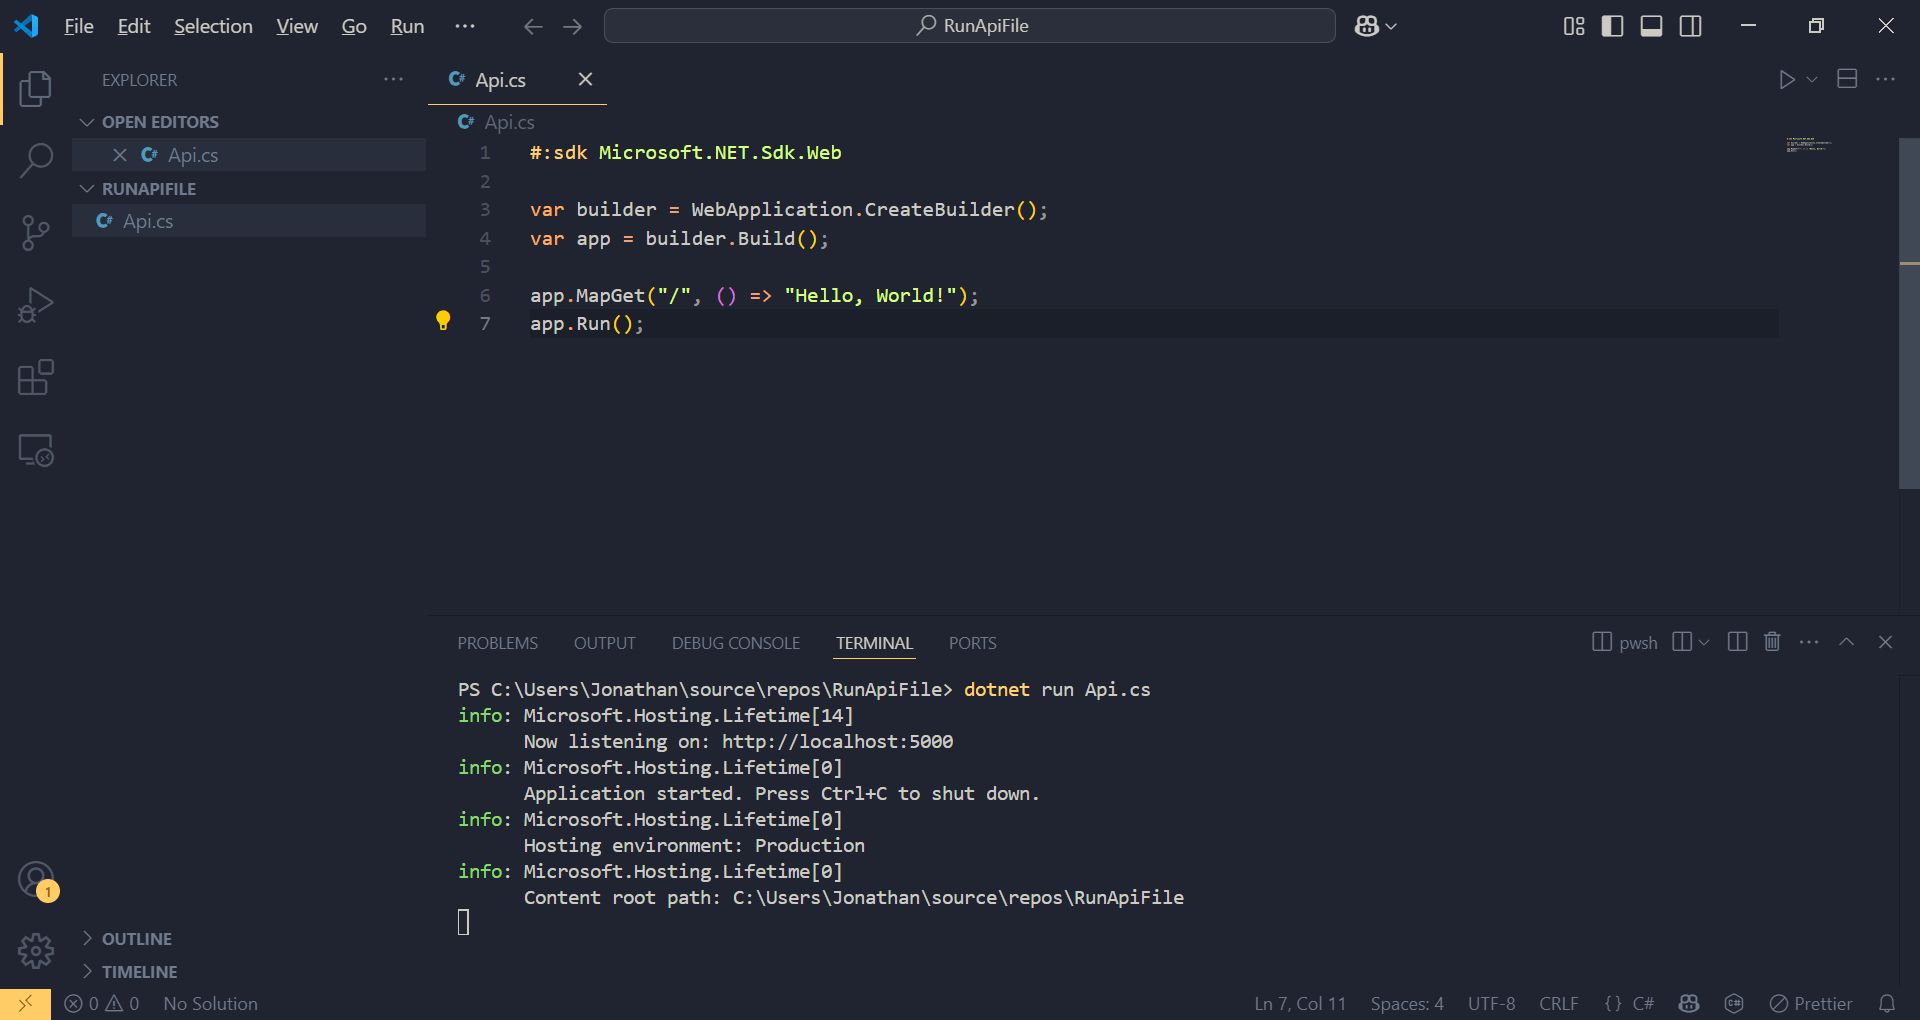Click the RunApiFile command center bar
Screen dimensions: 1920x1020
pyautogui.click(x=969, y=26)
